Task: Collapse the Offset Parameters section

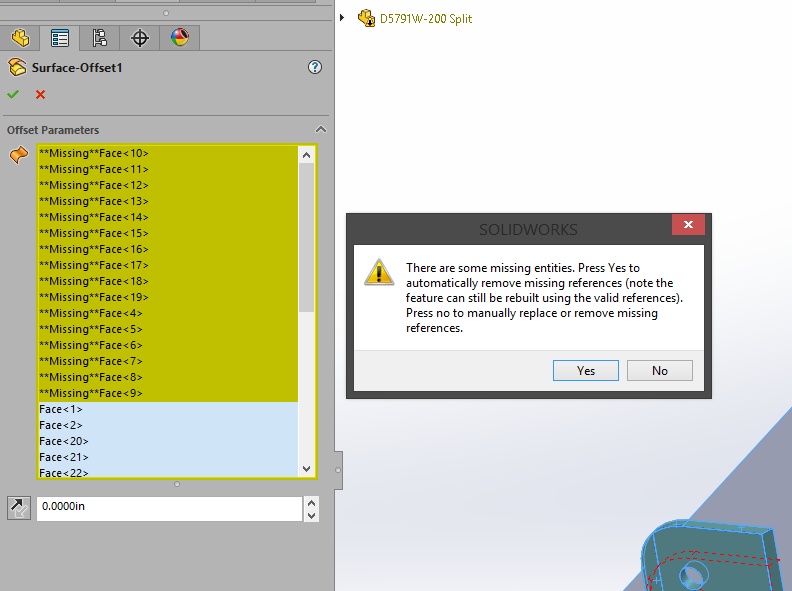Action: (320, 130)
